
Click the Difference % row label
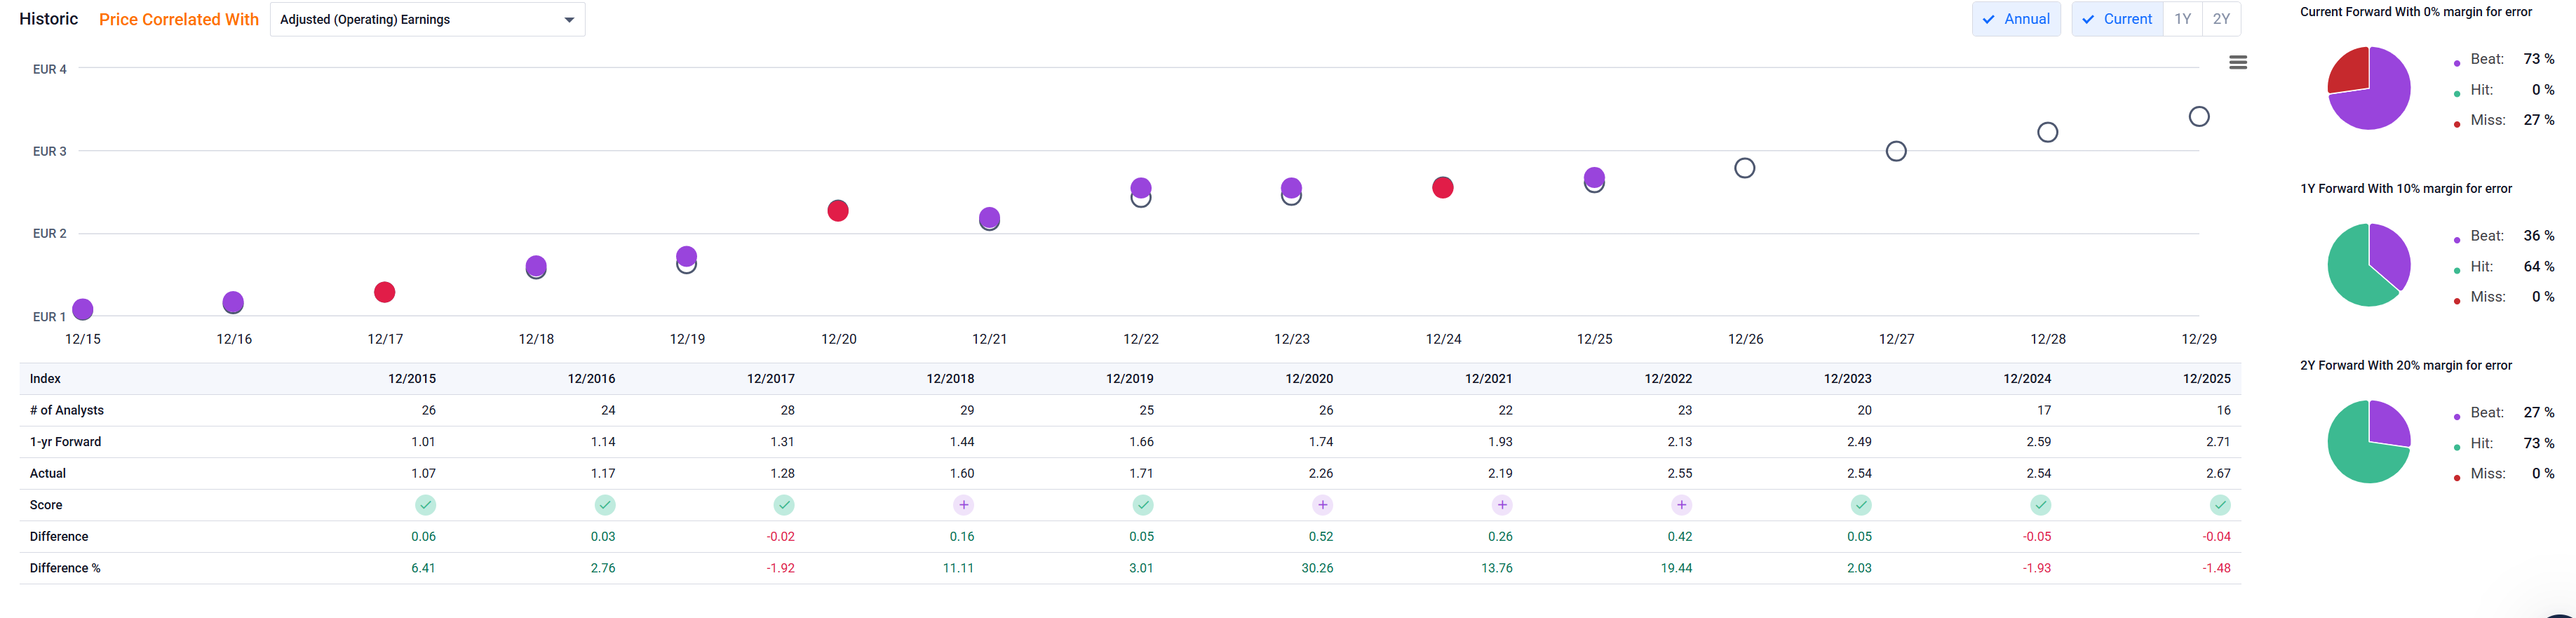(x=65, y=568)
